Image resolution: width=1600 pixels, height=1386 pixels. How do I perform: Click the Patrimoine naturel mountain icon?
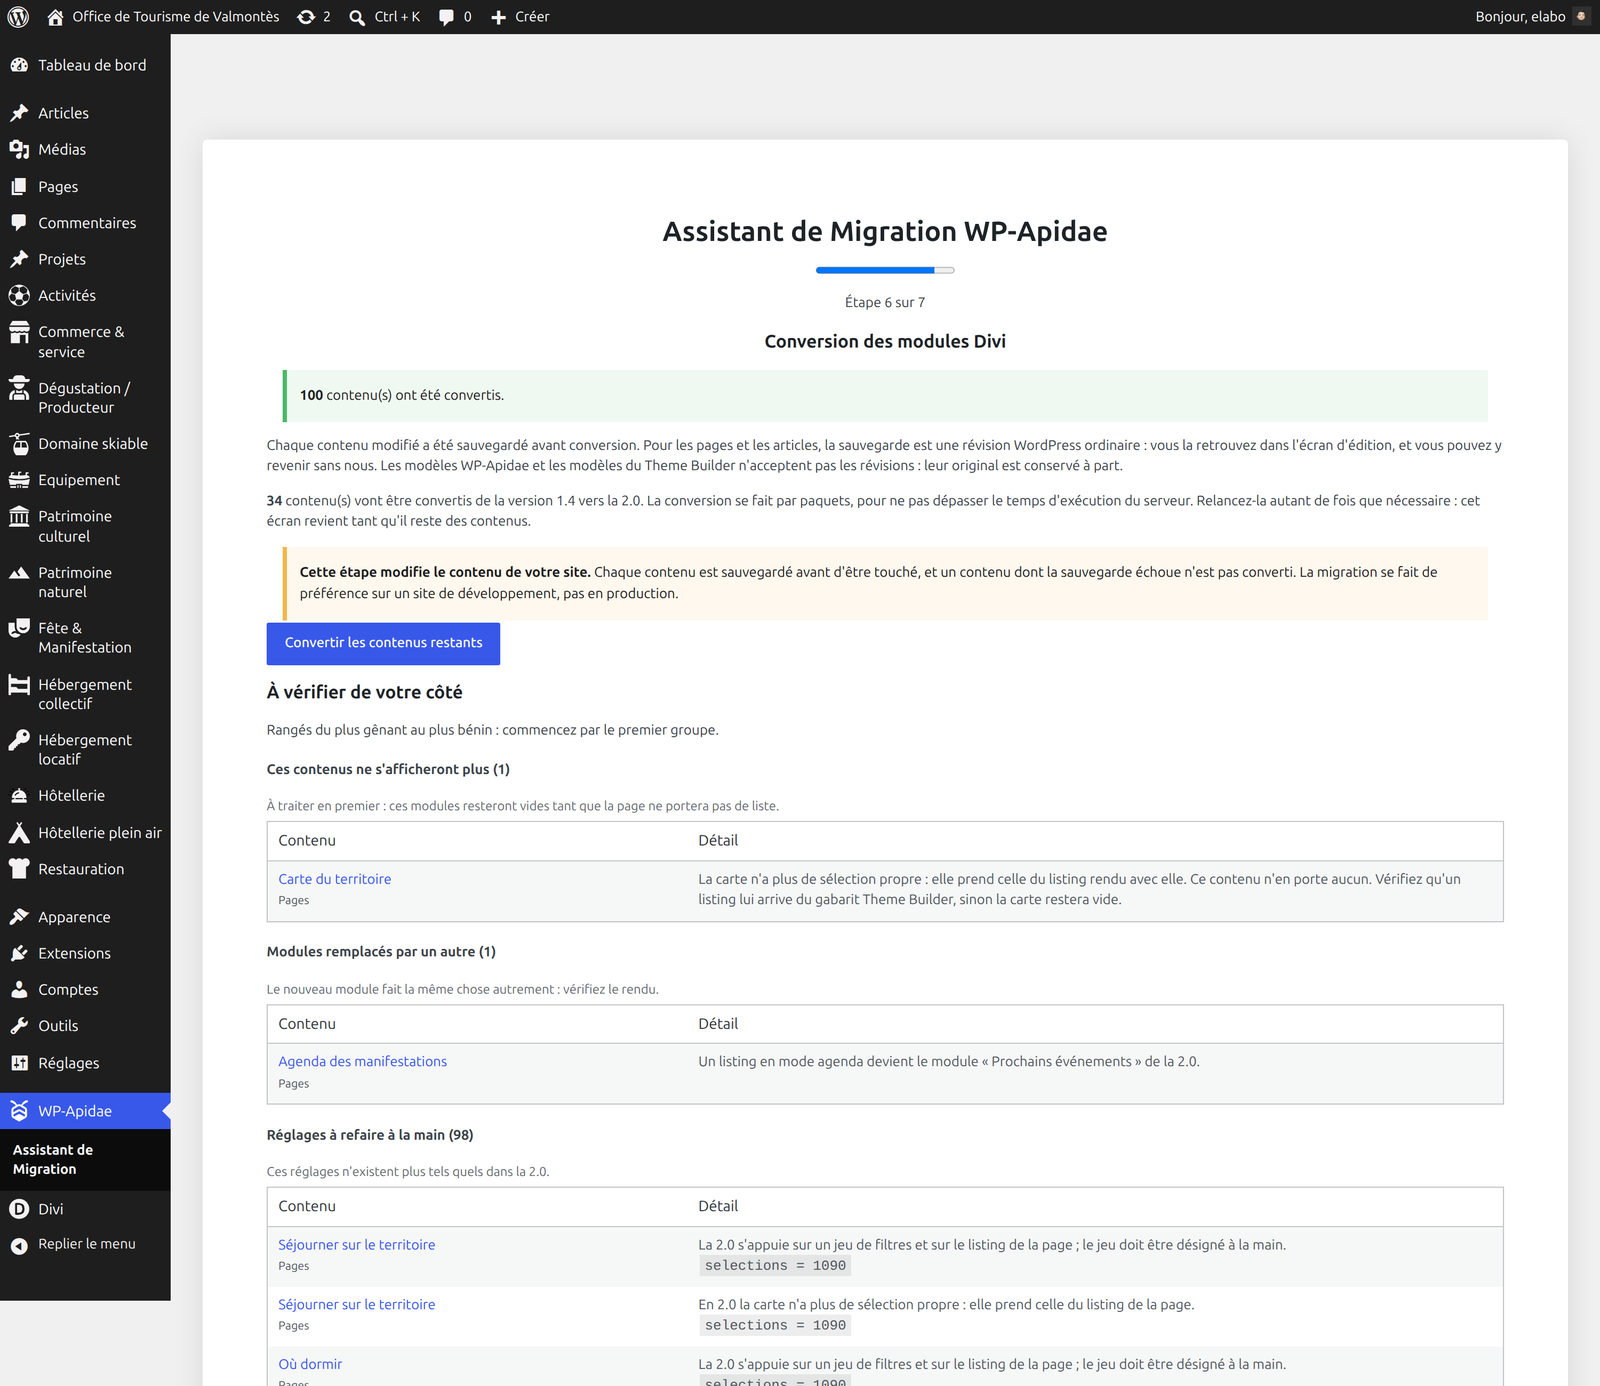19,573
